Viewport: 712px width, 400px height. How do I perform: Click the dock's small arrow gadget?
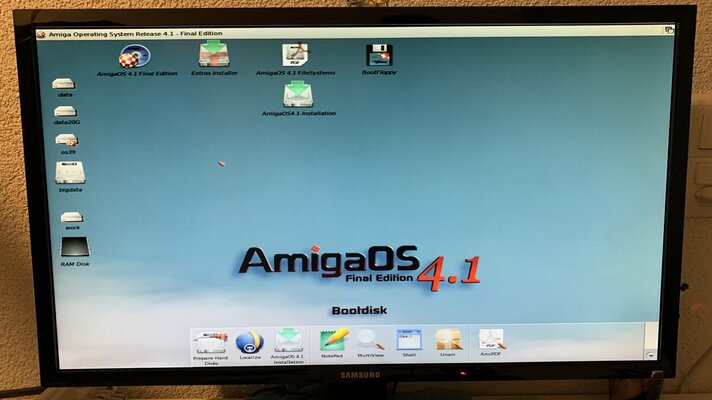click(651, 355)
